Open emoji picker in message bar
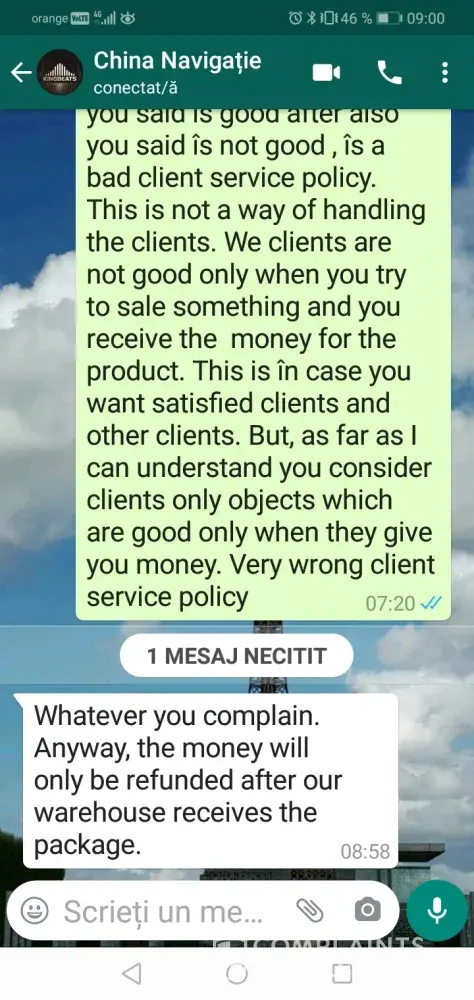Image resolution: width=474 pixels, height=1000 pixels. tap(34, 911)
